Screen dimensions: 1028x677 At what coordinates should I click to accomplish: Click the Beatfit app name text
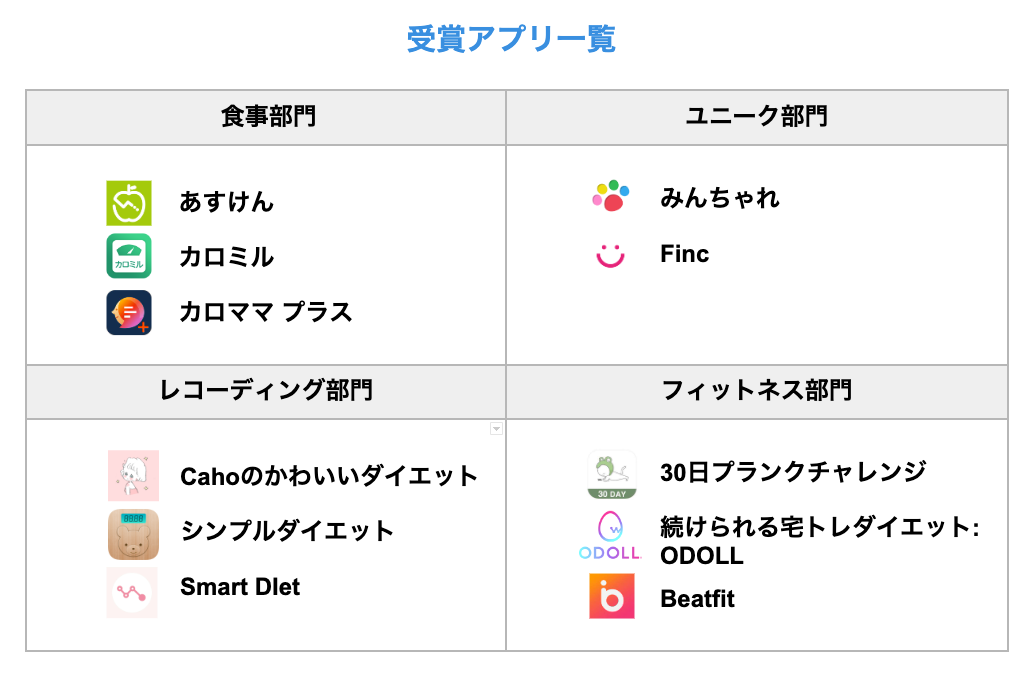point(697,599)
